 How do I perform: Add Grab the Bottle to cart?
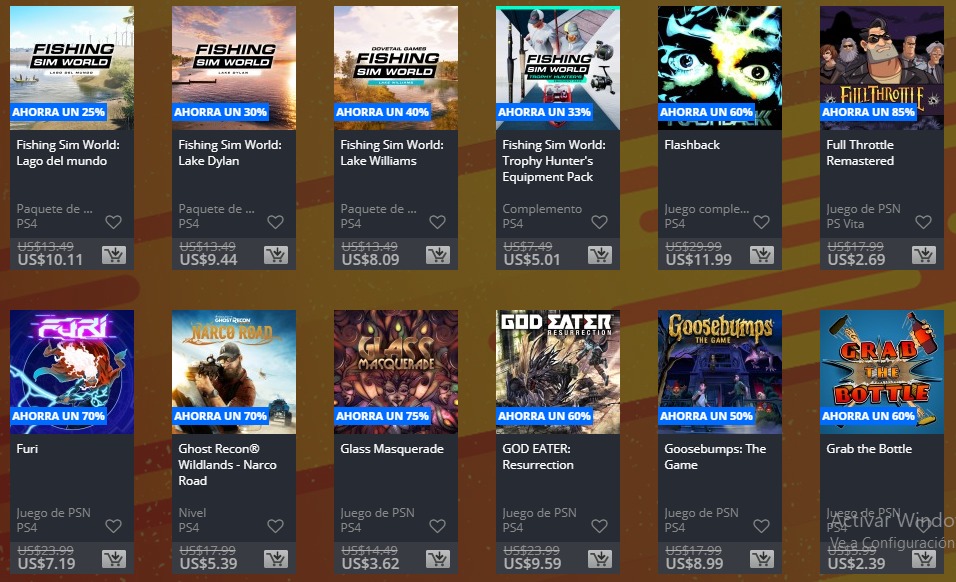click(x=924, y=559)
